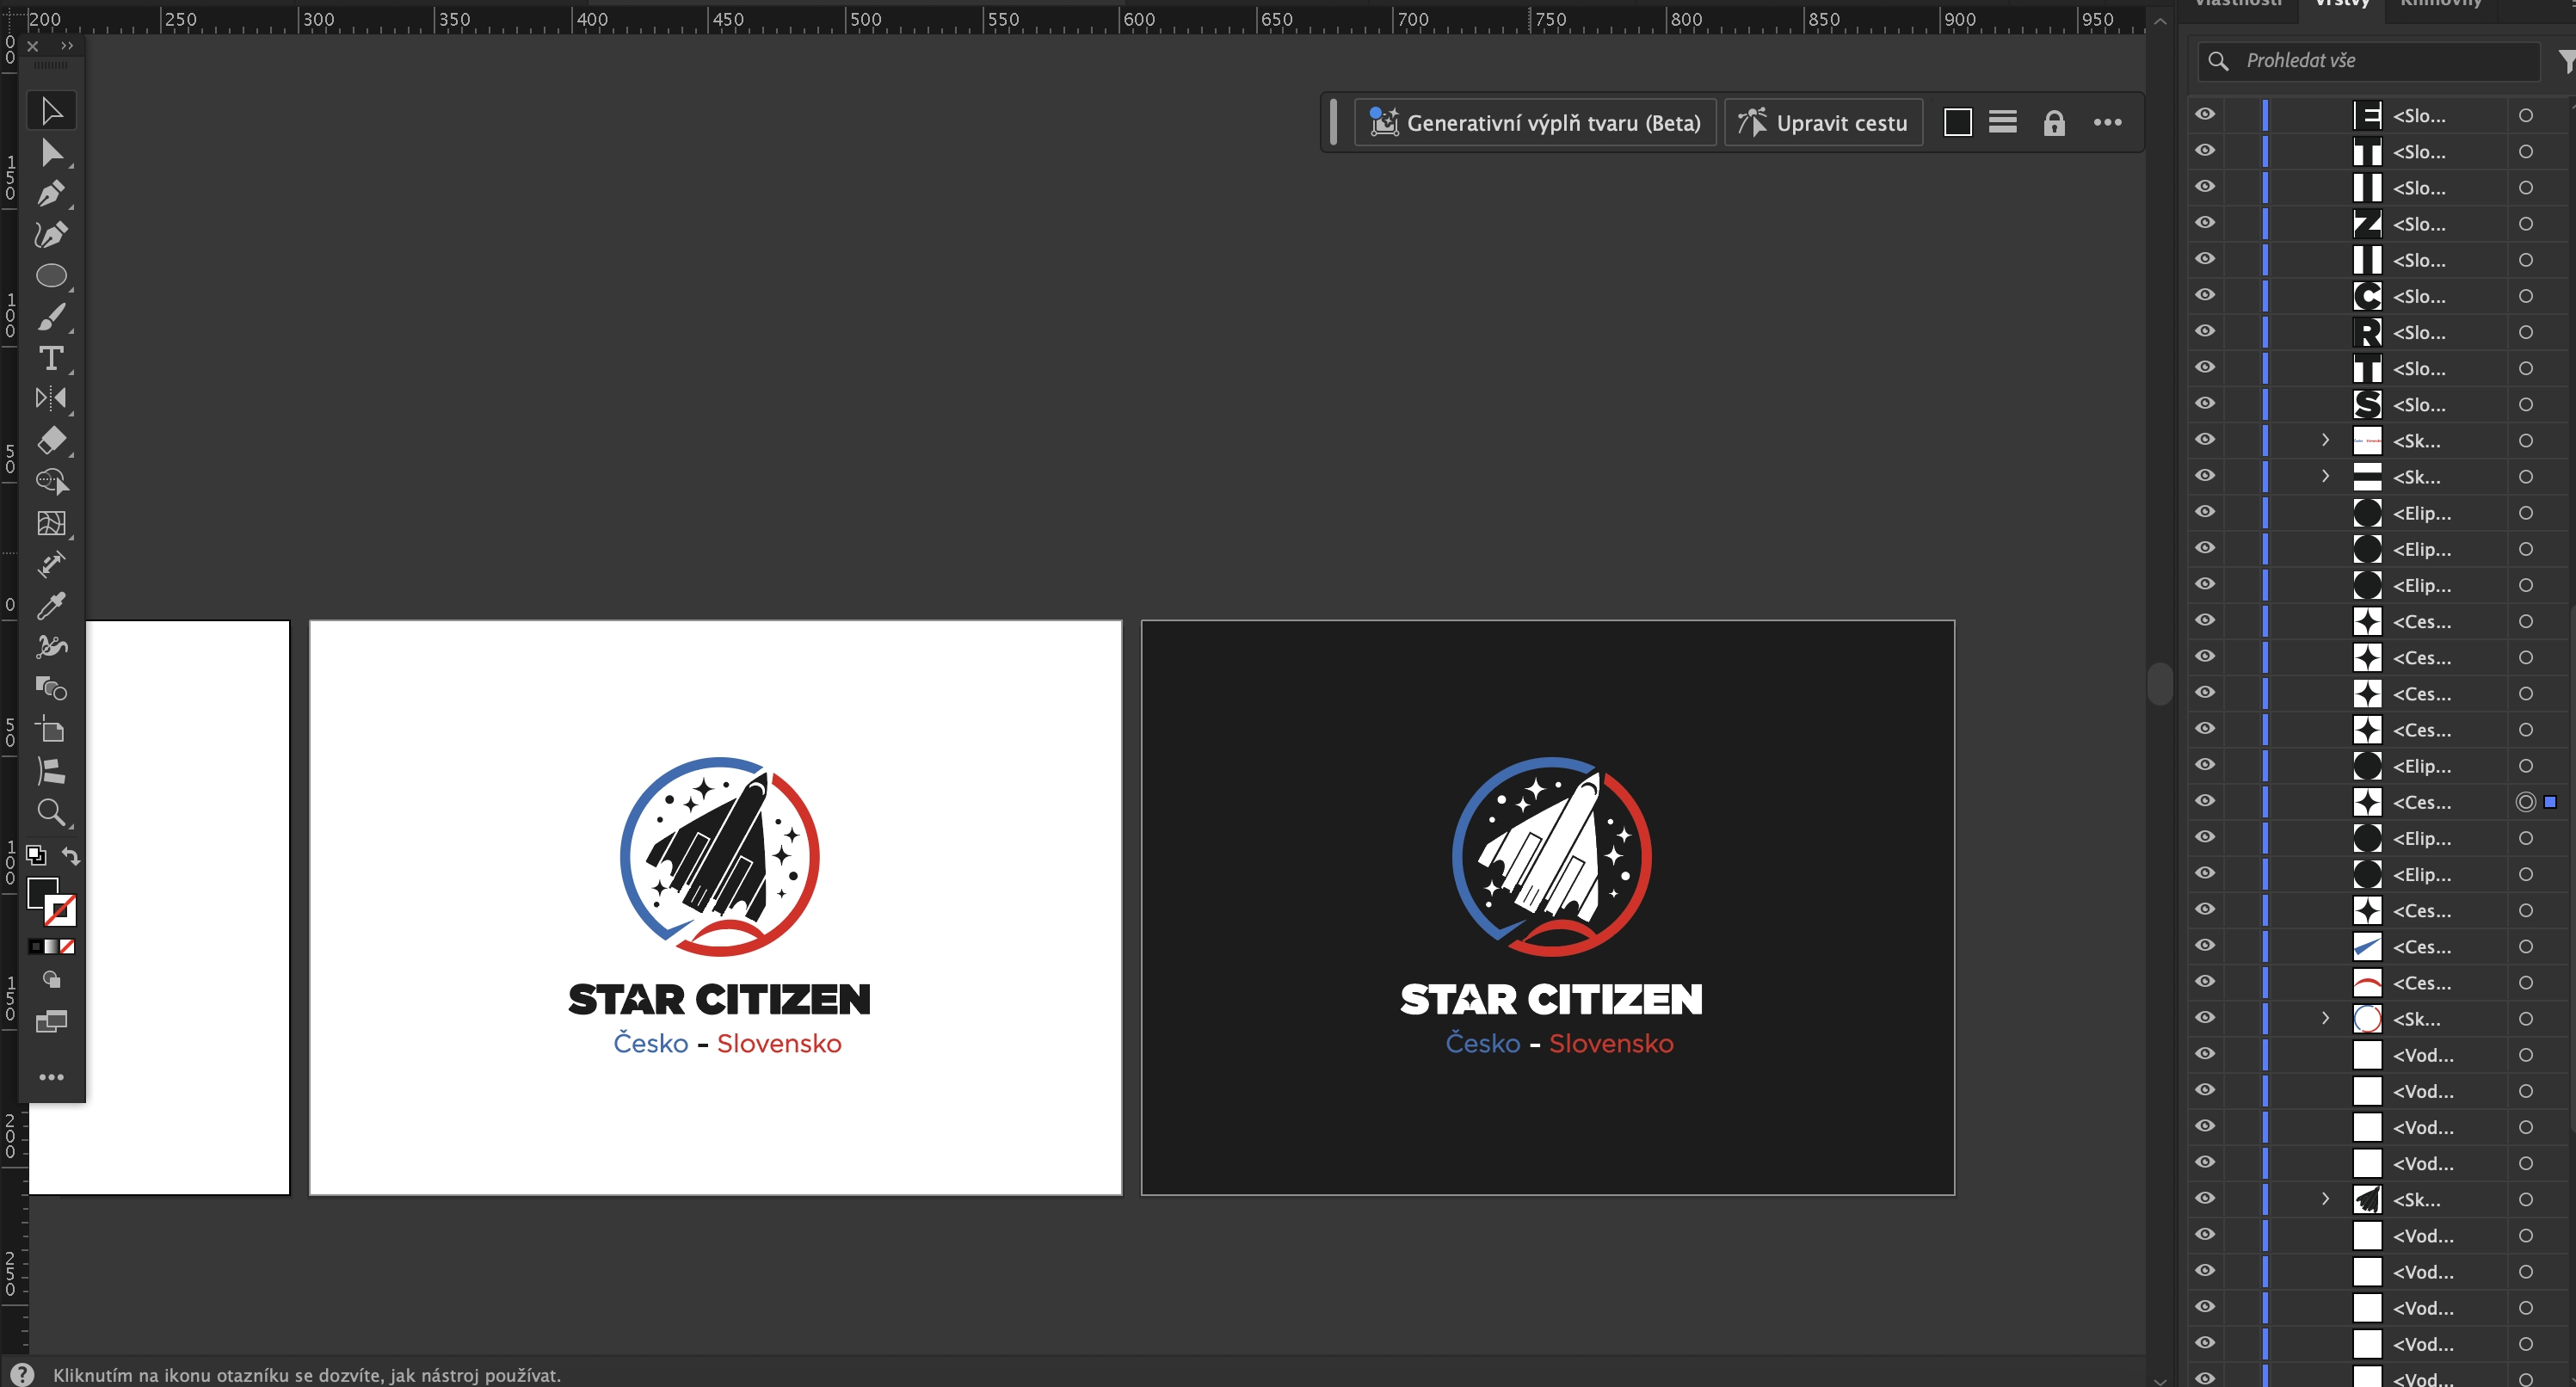Hide the E letter layer row
Image resolution: width=2576 pixels, height=1387 pixels.
point(2205,115)
